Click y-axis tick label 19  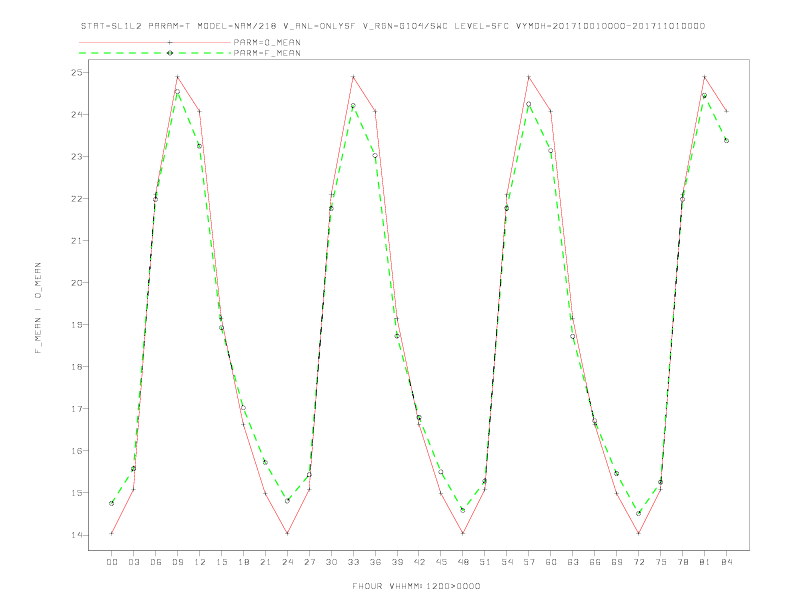point(76,325)
